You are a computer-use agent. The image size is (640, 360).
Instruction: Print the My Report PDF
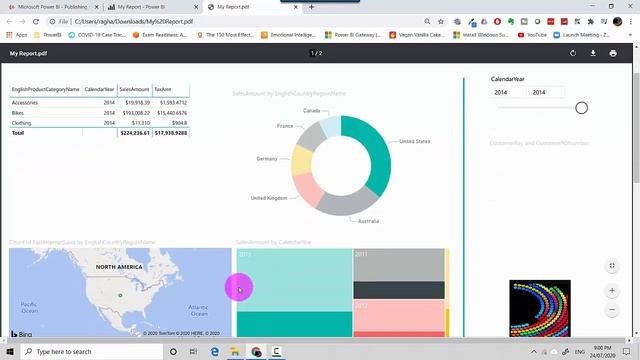pos(613,53)
